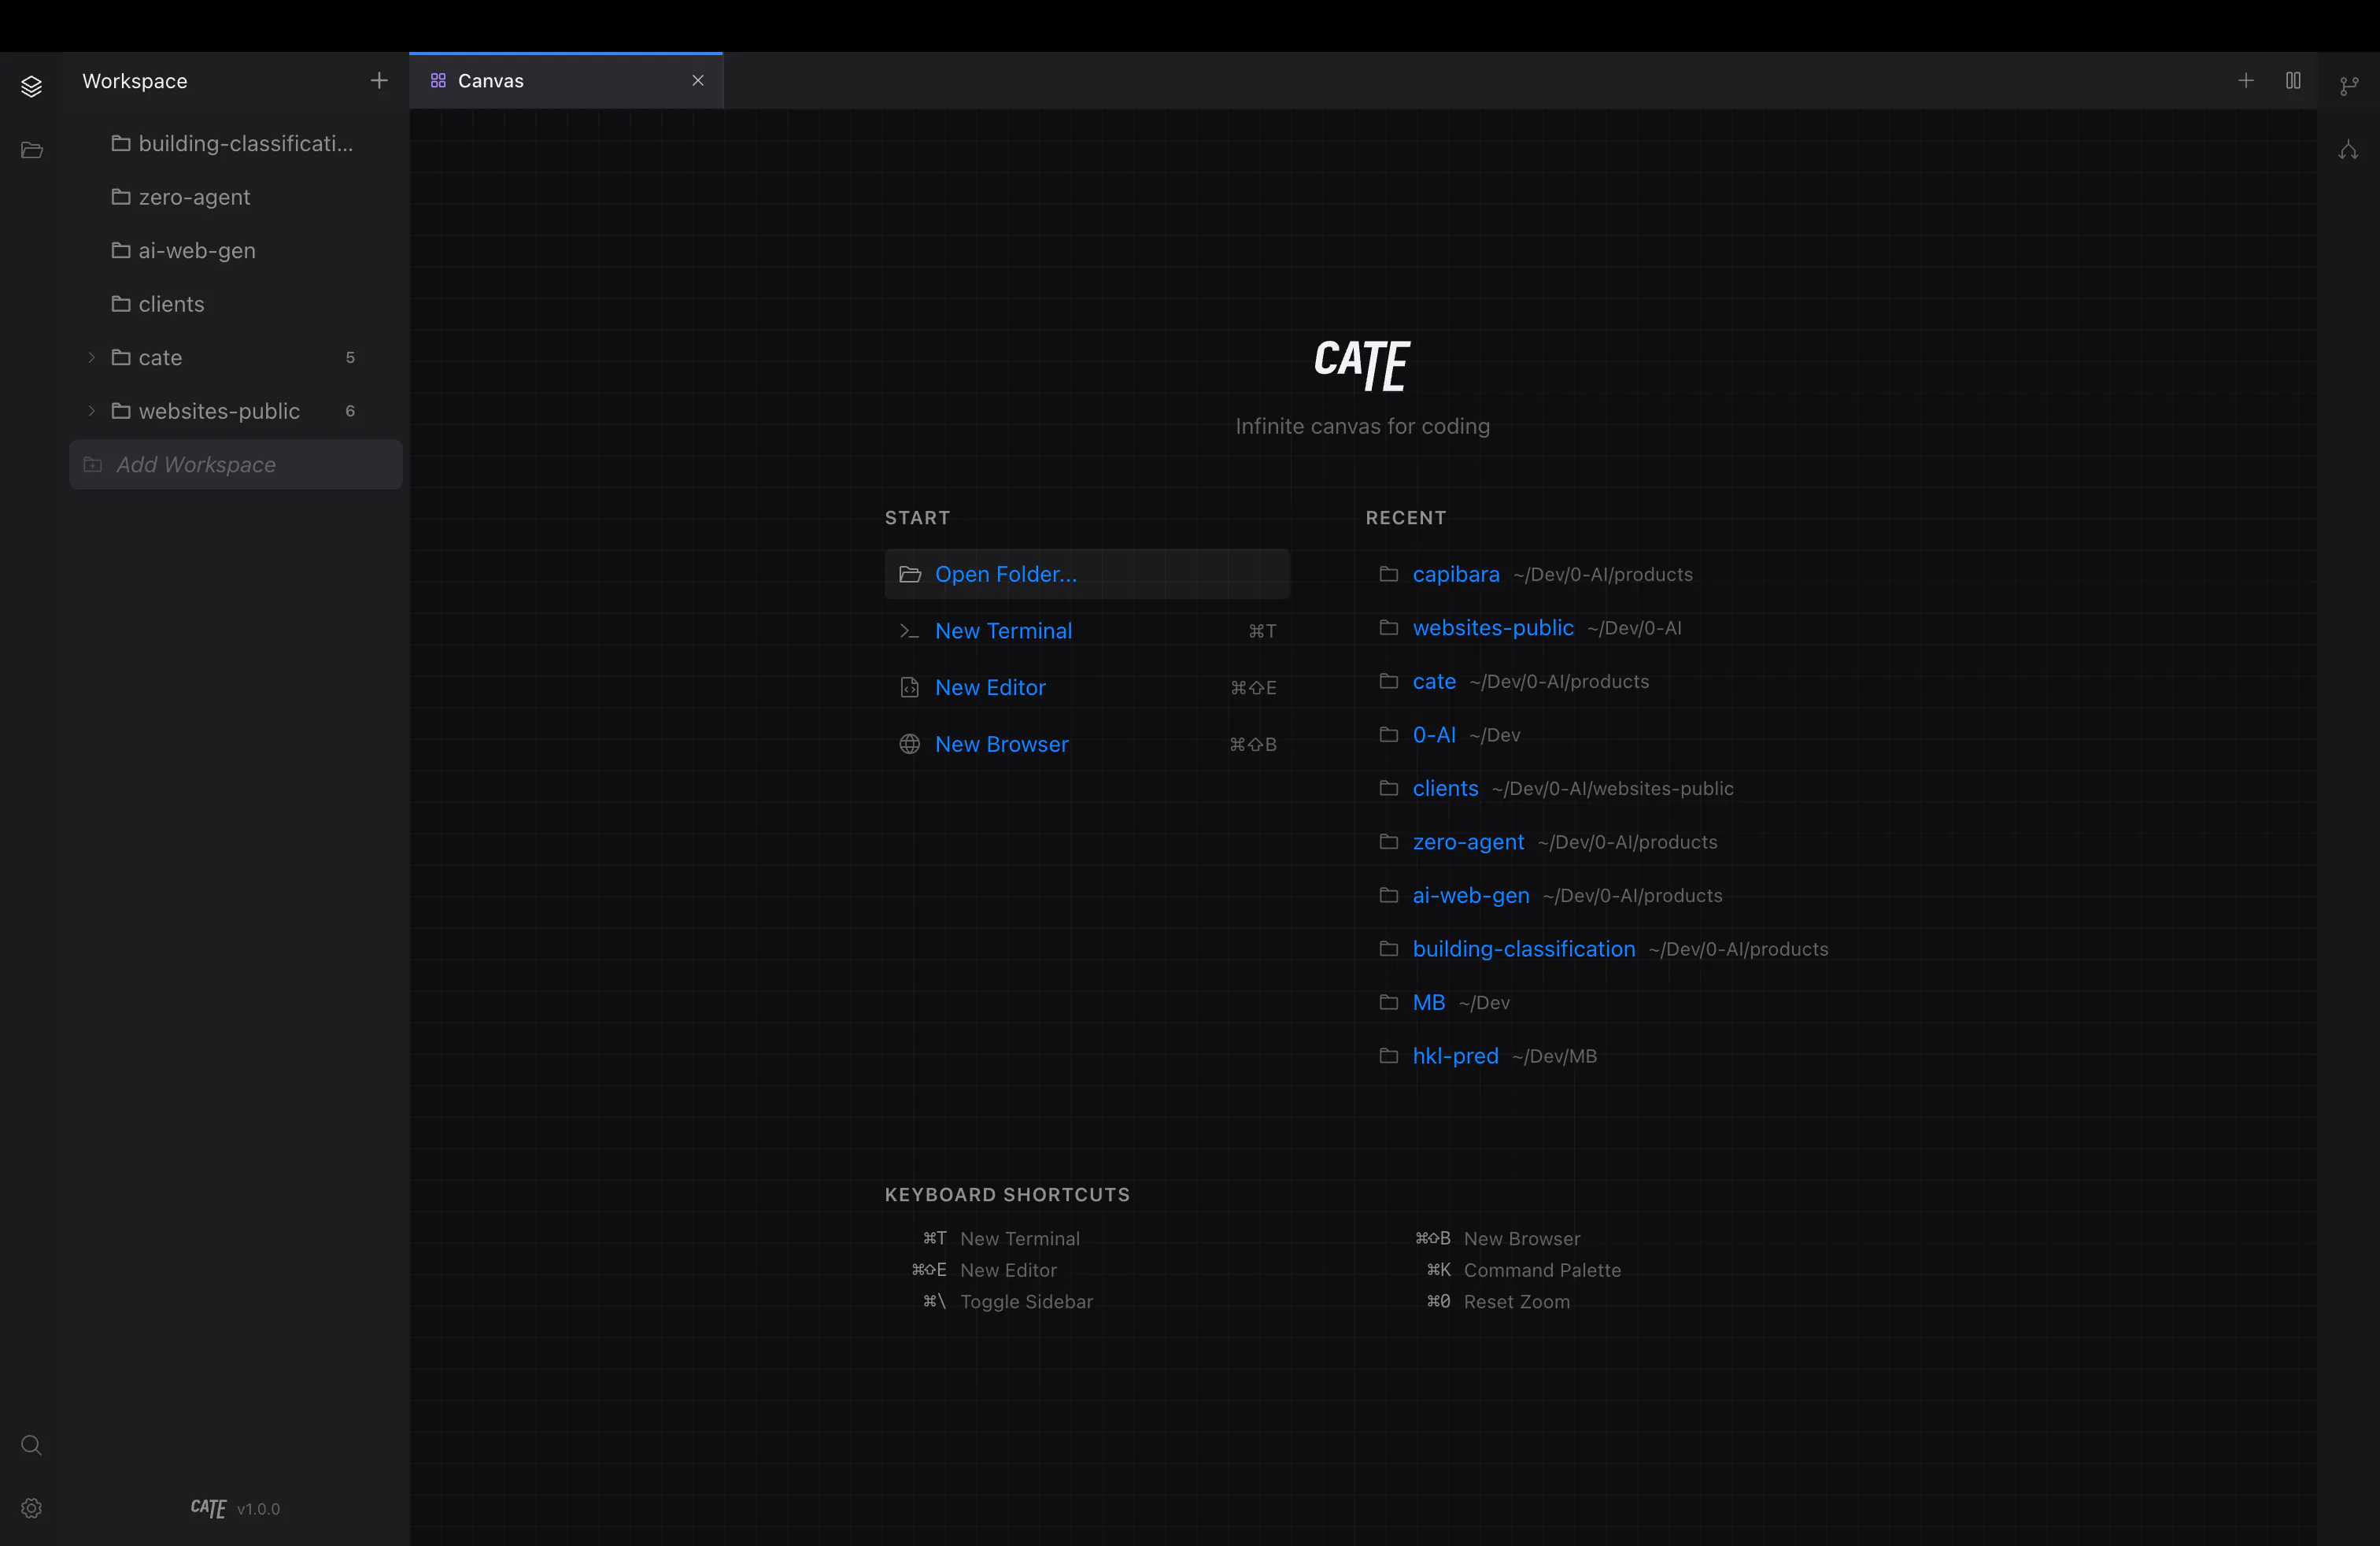Click the globe icon beside New Browser
The height and width of the screenshot is (1546, 2380).
coord(910,744)
